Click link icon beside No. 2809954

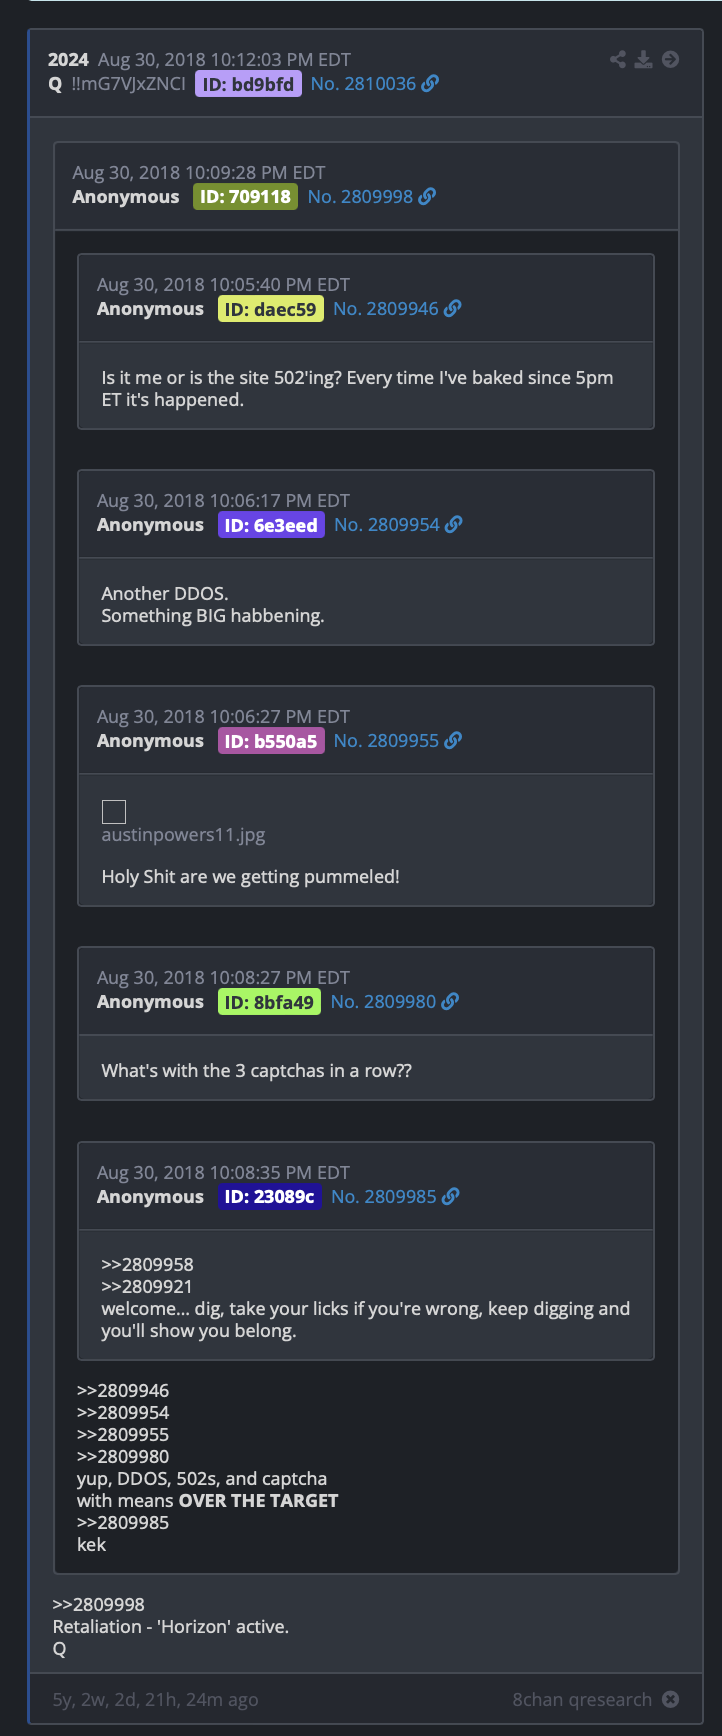454,525
